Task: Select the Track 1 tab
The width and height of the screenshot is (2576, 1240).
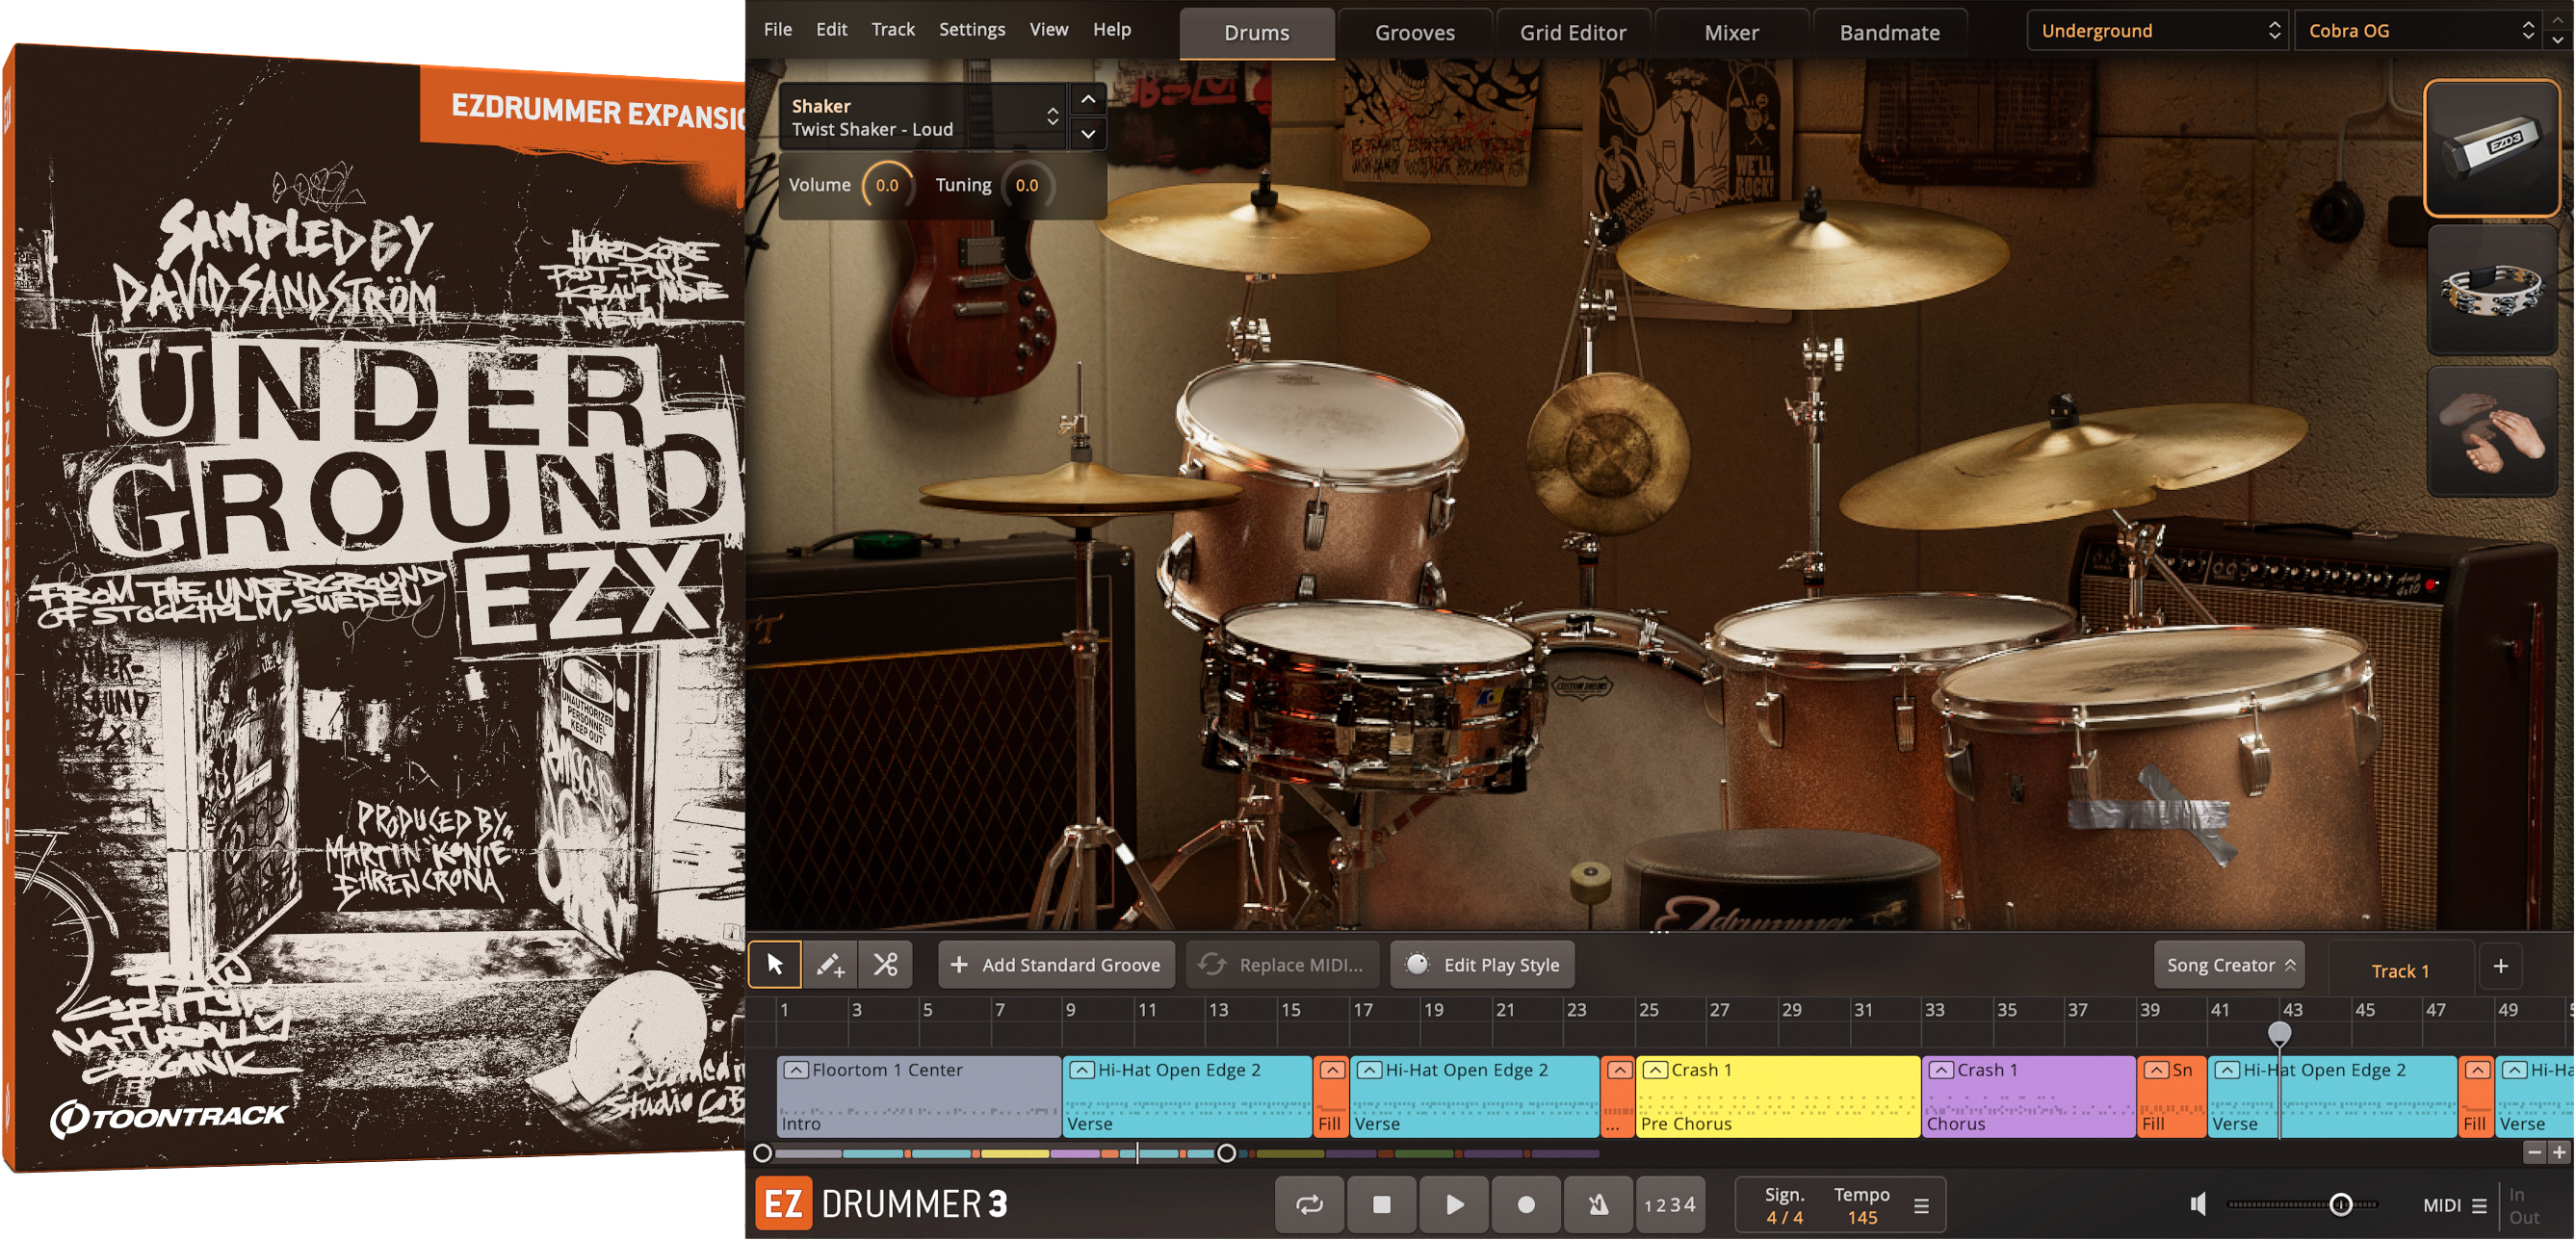Action: pos(2400,971)
